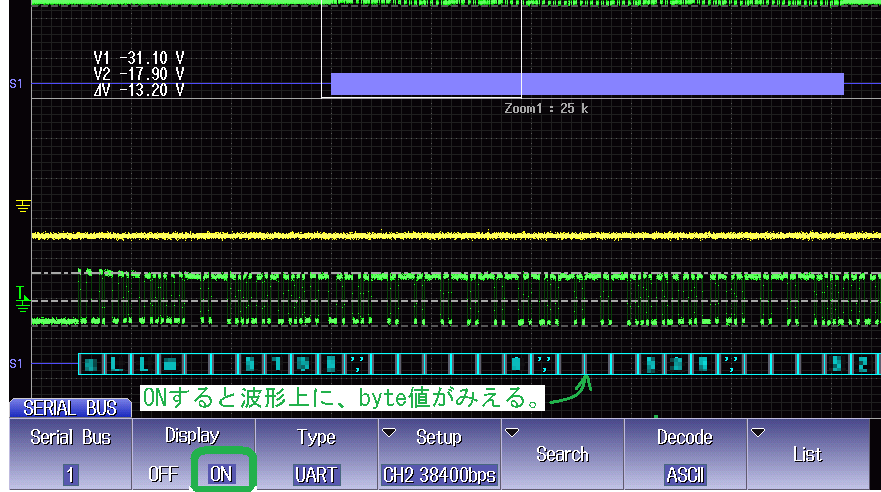Toggle the Decode format ASCII value
This screenshot has width=881, height=492.
point(685,474)
